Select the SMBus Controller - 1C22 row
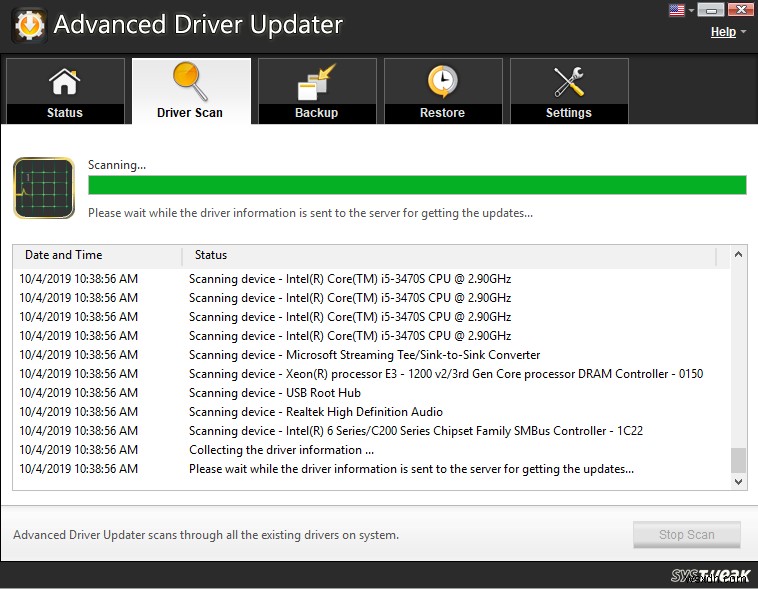The width and height of the screenshot is (758, 589). 371,431
